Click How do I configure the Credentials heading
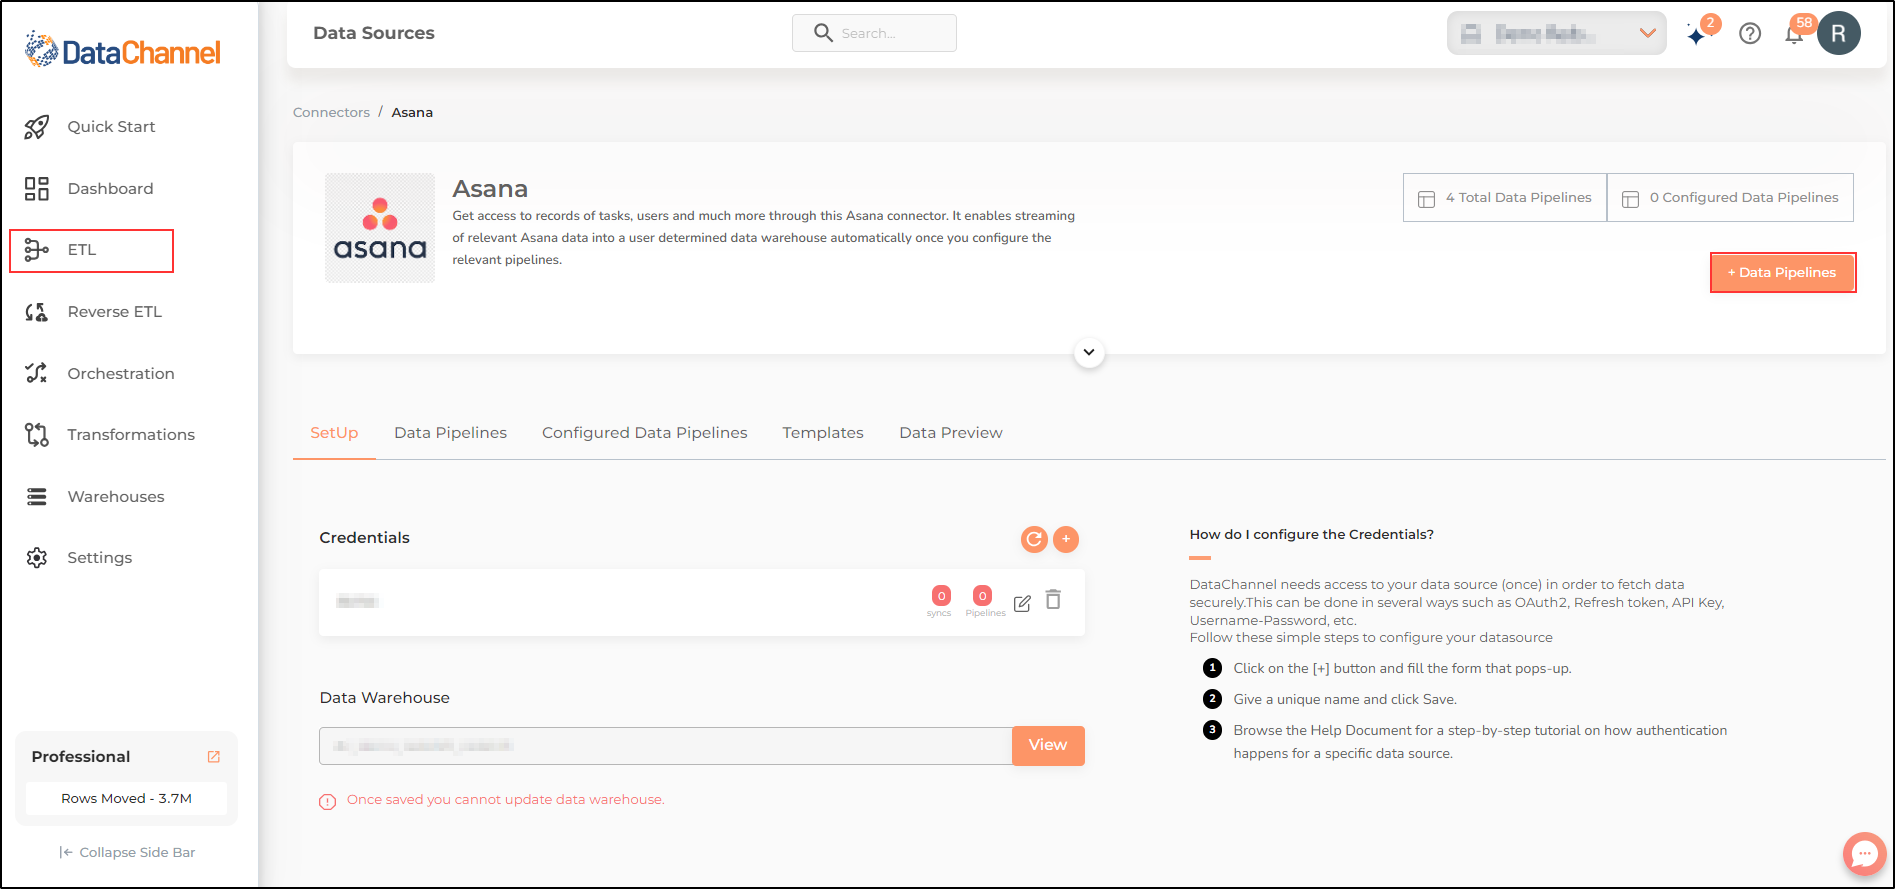 tap(1312, 535)
